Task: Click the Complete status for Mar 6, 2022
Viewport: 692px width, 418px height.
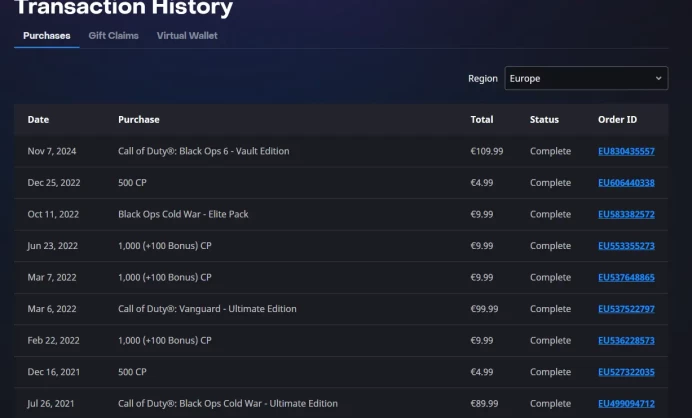Action: coord(550,309)
